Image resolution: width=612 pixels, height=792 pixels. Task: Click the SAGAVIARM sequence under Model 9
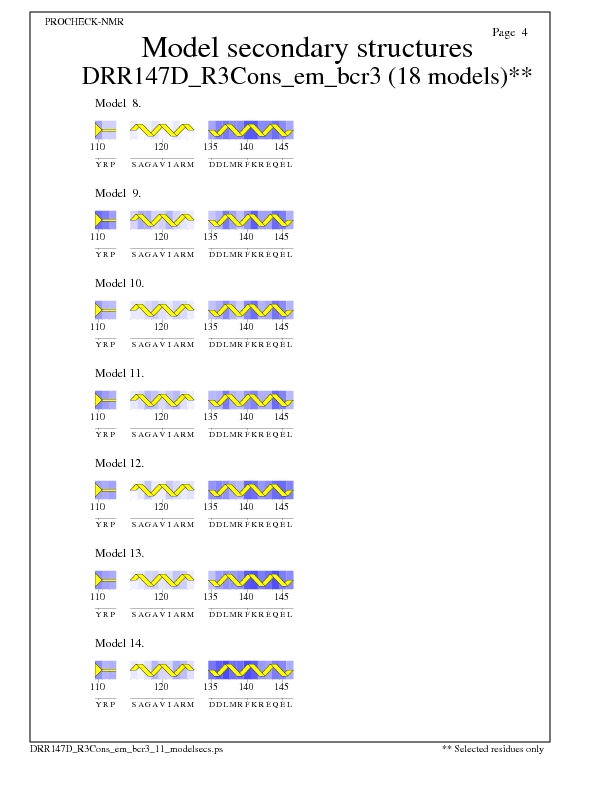click(x=162, y=254)
